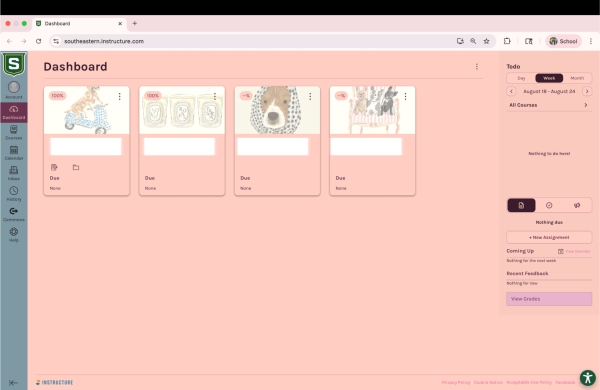The width and height of the screenshot is (600, 390).
Task: Click 100% grade badge on candles card
Action: (x=153, y=96)
